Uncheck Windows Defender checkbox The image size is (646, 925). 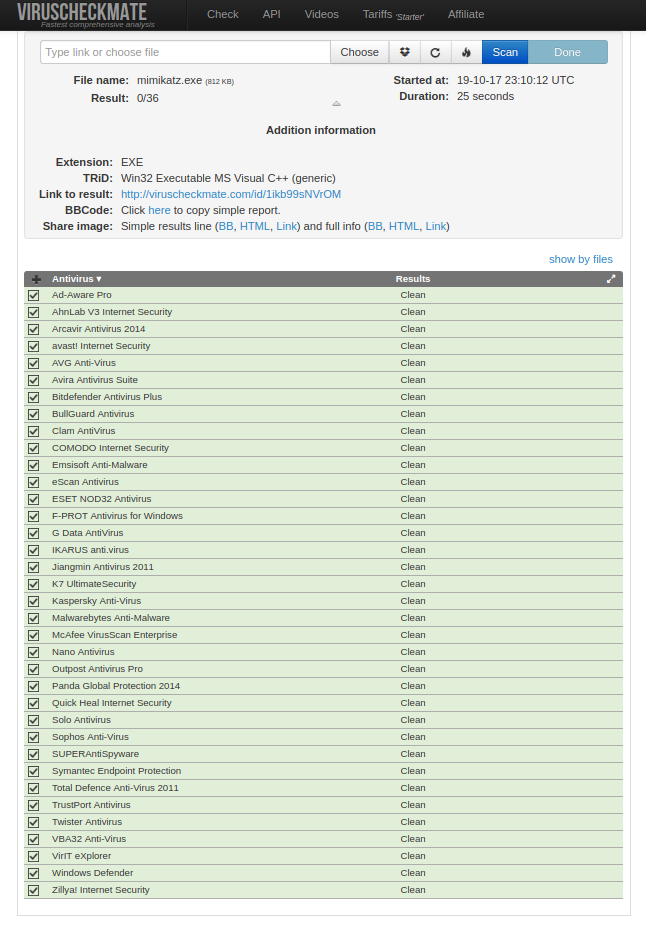[x=34, y=873]
